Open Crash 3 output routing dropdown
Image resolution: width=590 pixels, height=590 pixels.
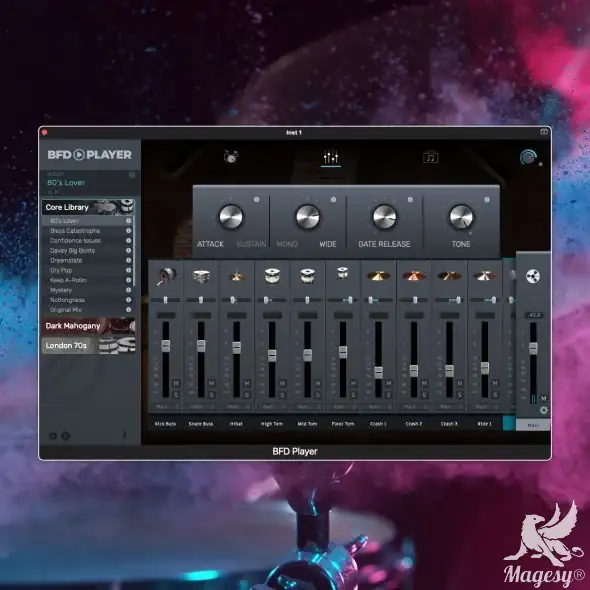pos(449,407)
